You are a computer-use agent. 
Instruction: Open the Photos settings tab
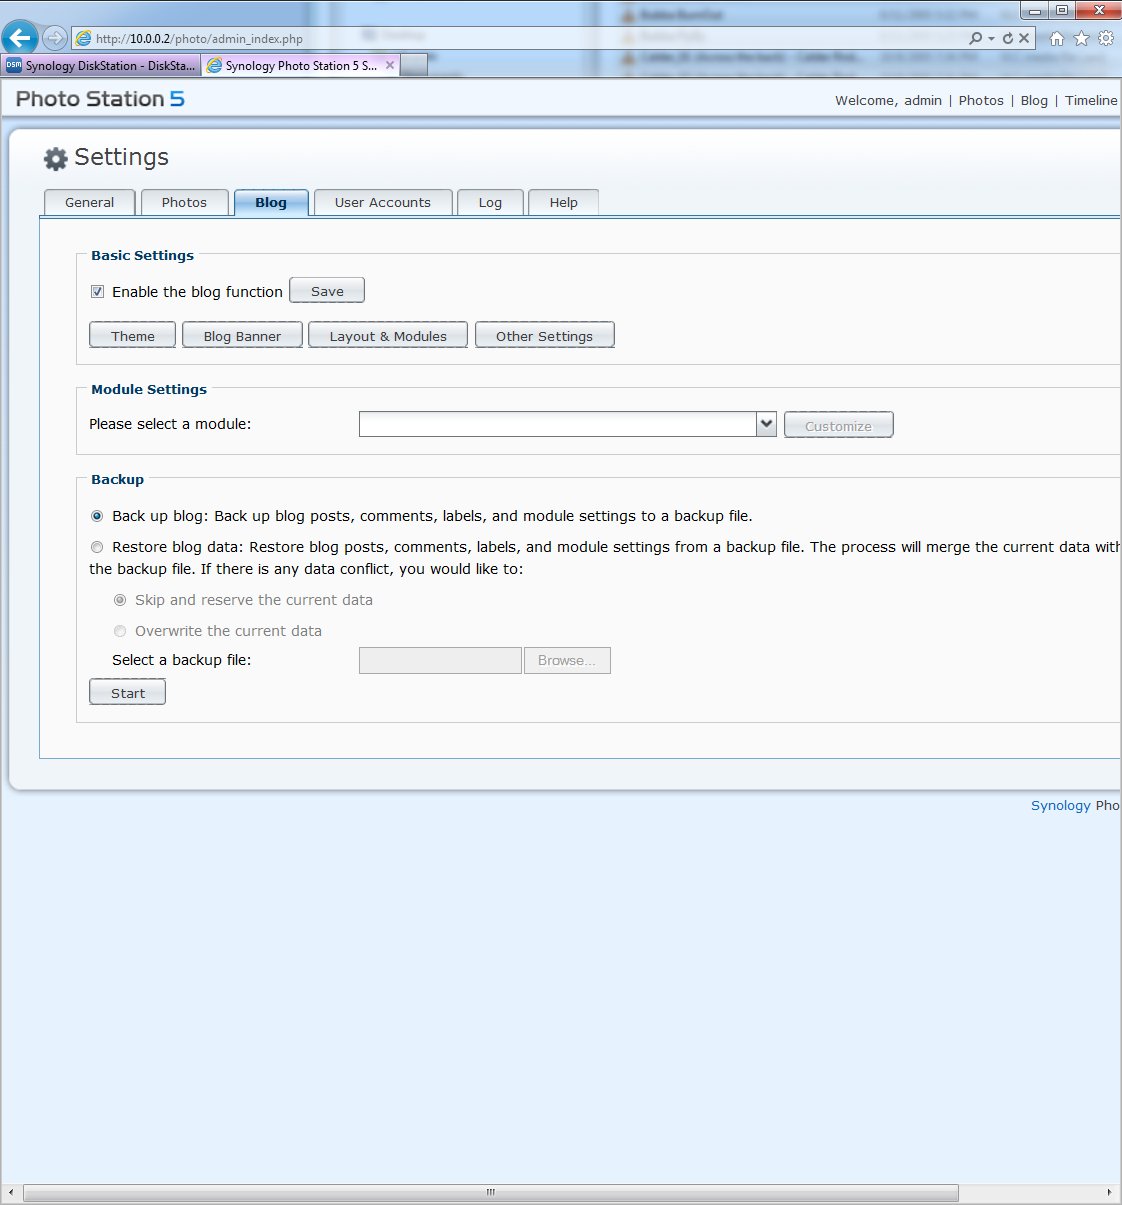click(184, 202)
